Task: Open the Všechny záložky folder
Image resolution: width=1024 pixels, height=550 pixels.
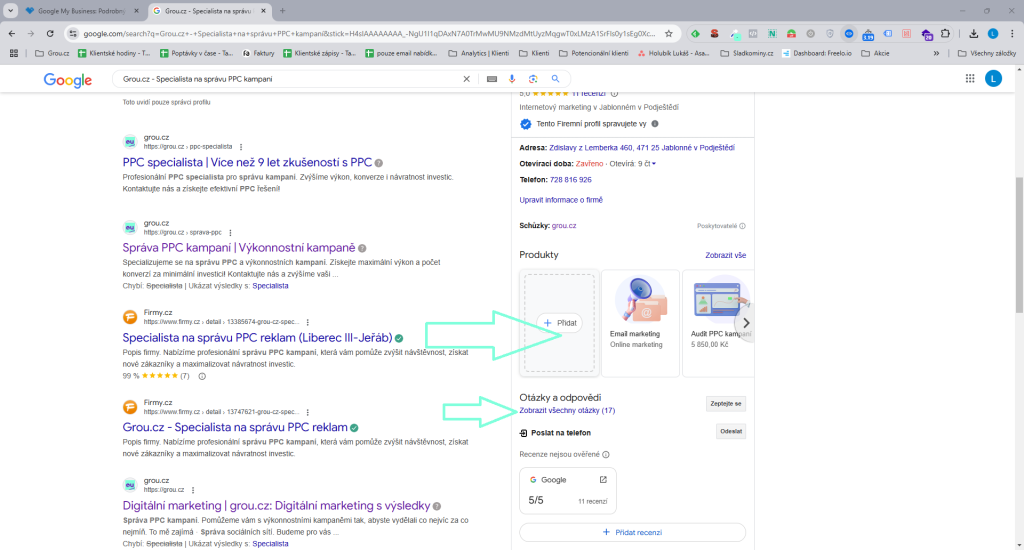Action: pos(987,54)
